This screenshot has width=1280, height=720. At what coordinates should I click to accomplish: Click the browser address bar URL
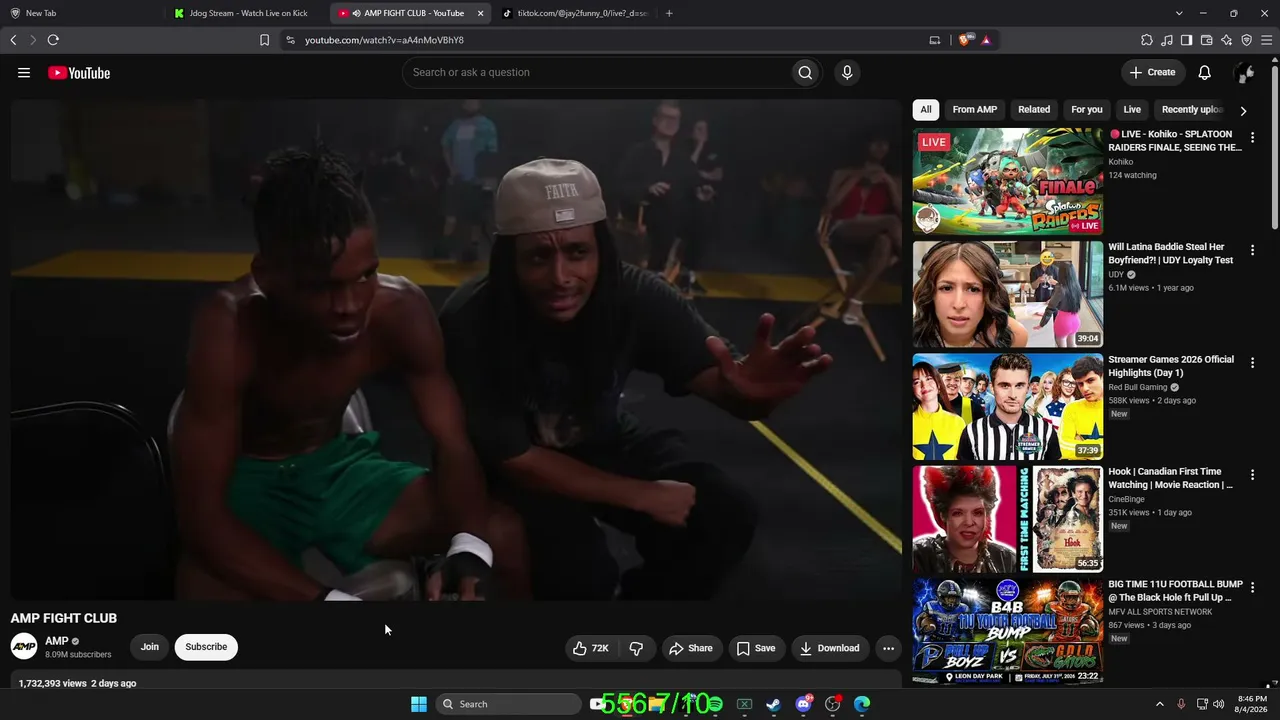tap(384, 40)
